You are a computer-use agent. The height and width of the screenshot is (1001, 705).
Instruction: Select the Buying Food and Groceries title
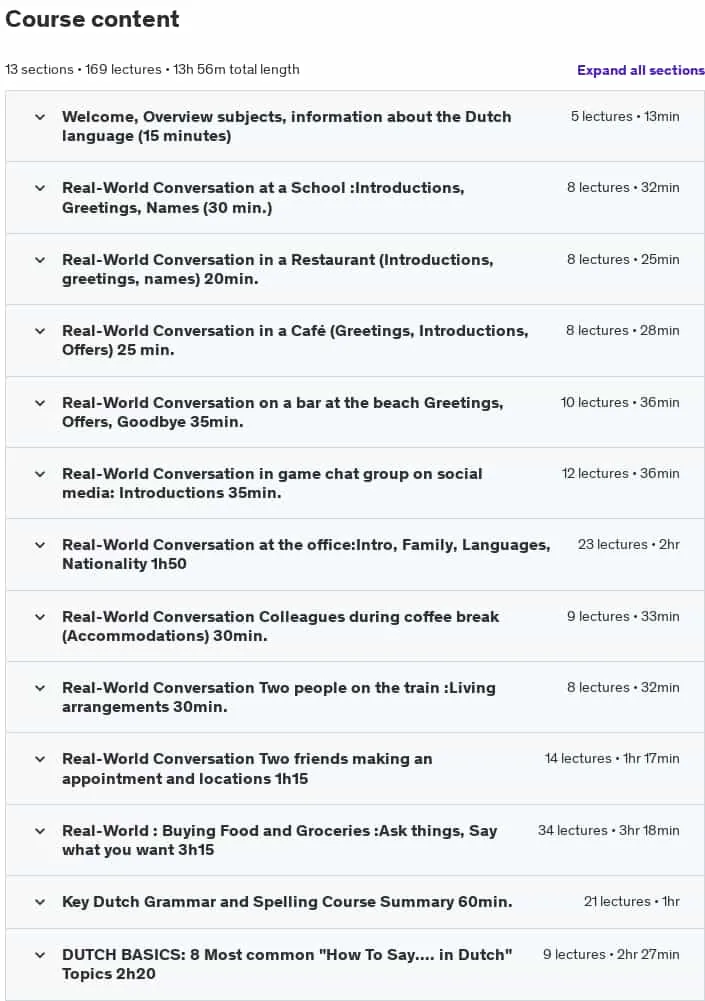(x=280, y=840)
